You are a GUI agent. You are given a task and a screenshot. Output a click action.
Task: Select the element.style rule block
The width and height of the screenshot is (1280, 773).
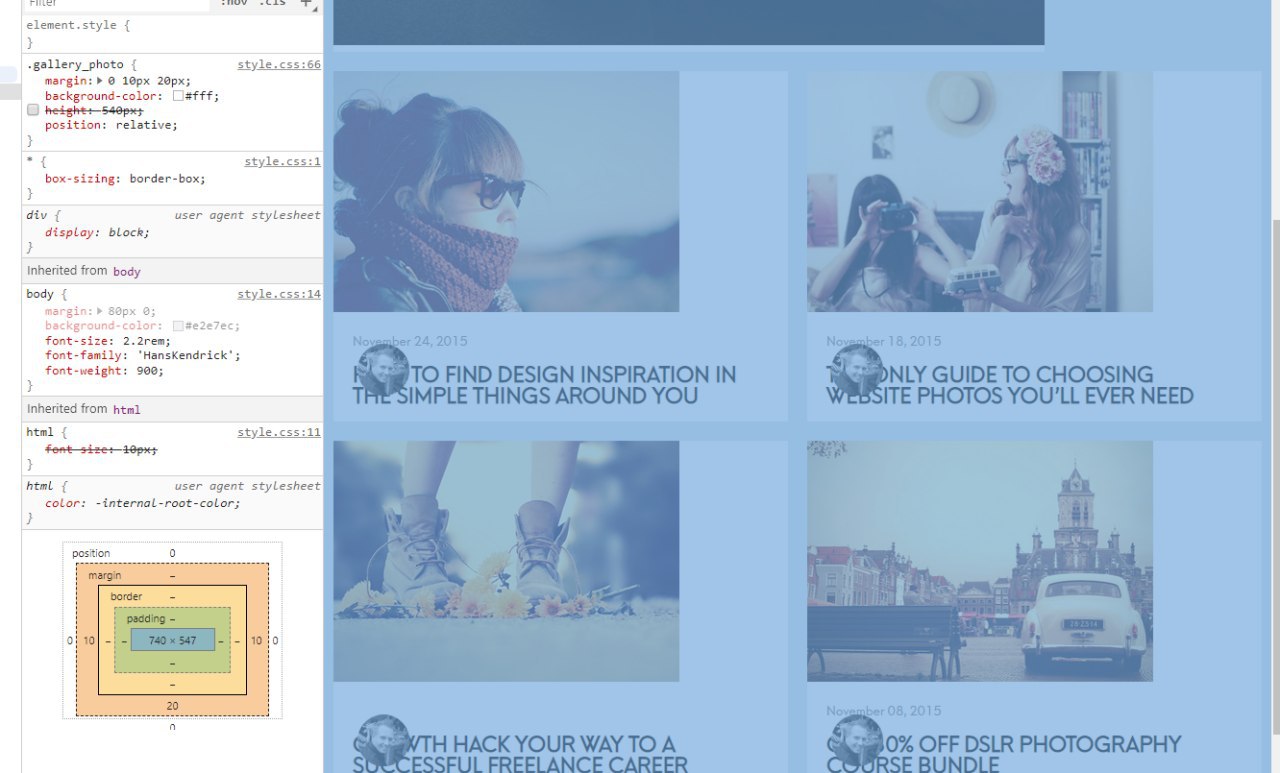172,32
